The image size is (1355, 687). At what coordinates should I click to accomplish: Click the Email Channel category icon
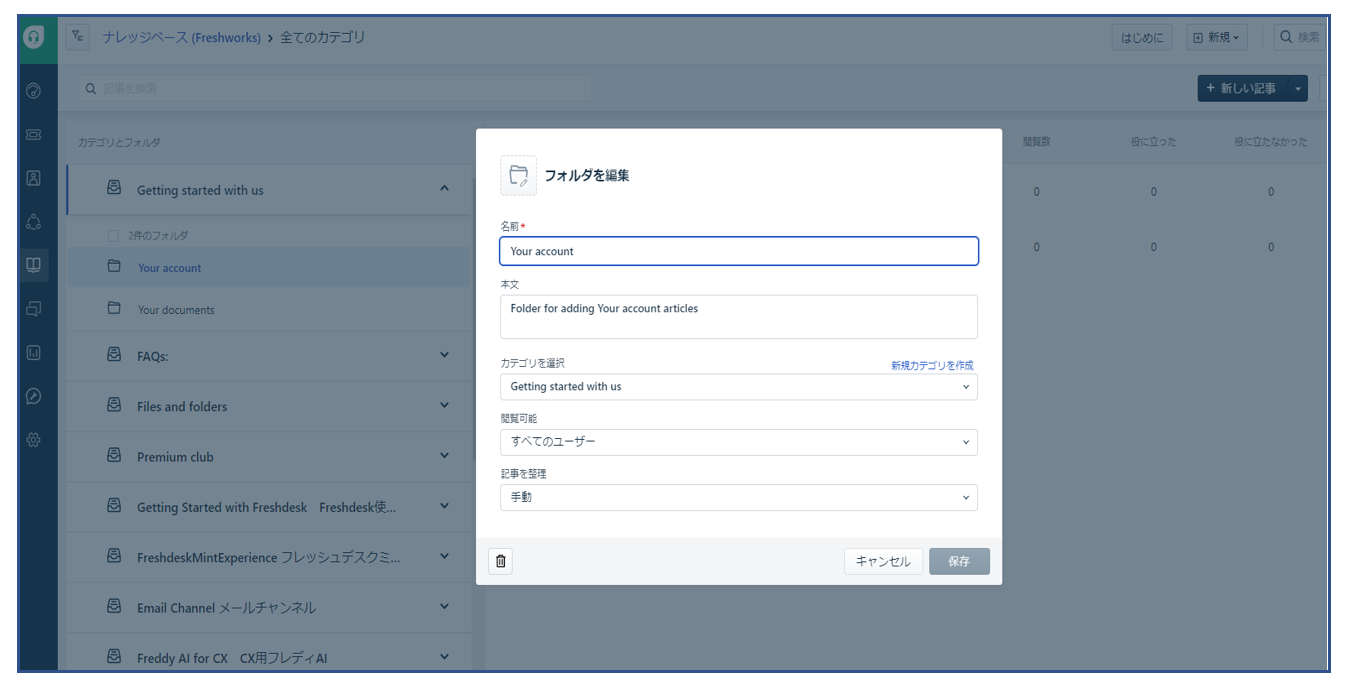point(114,607)
